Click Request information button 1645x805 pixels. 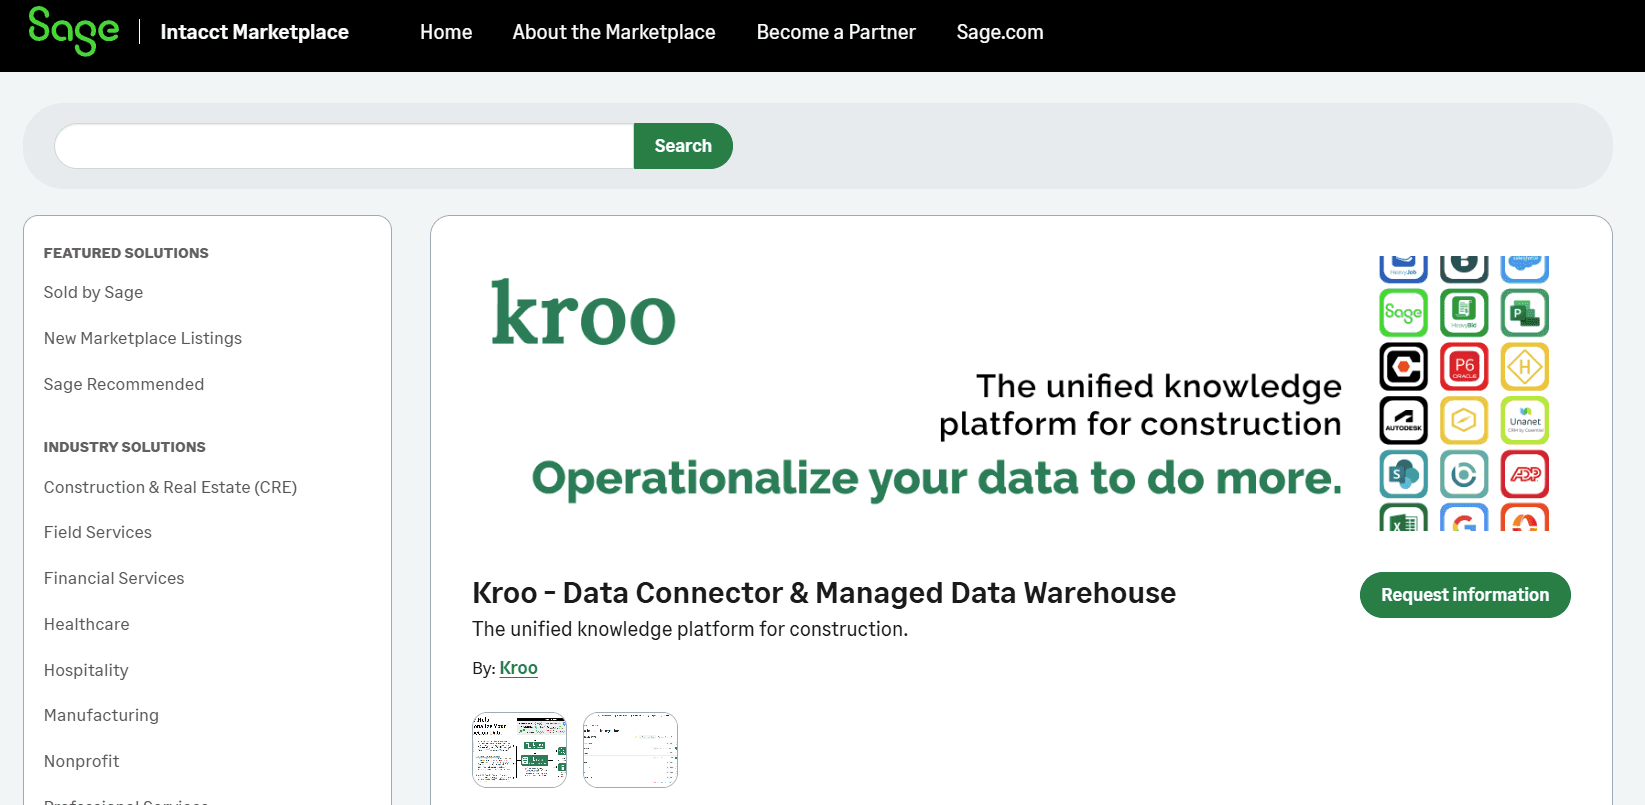click(x=1465, y=595)
